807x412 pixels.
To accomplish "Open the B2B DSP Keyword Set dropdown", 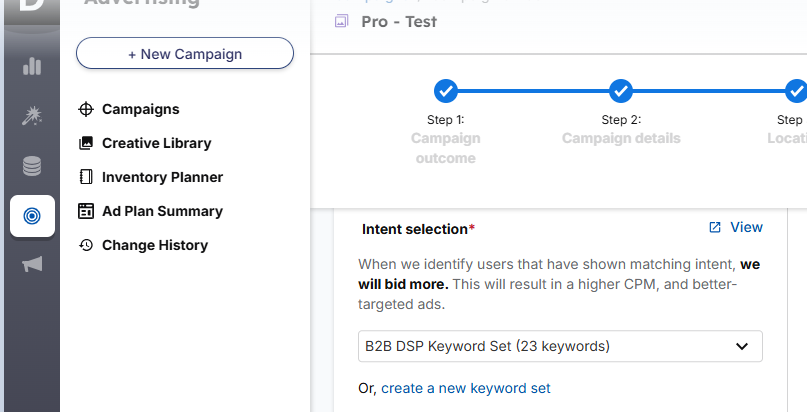I will coord(560,346).
